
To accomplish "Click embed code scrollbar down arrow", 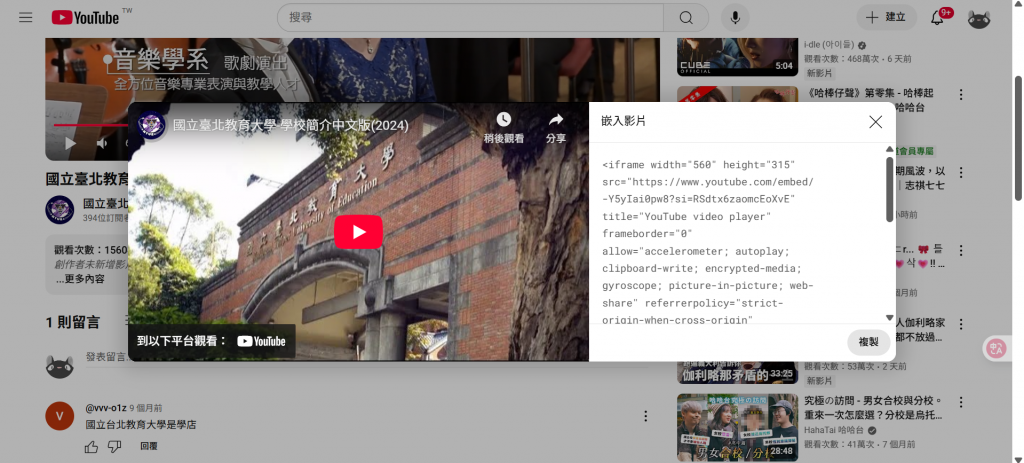I will coord(889,317).
